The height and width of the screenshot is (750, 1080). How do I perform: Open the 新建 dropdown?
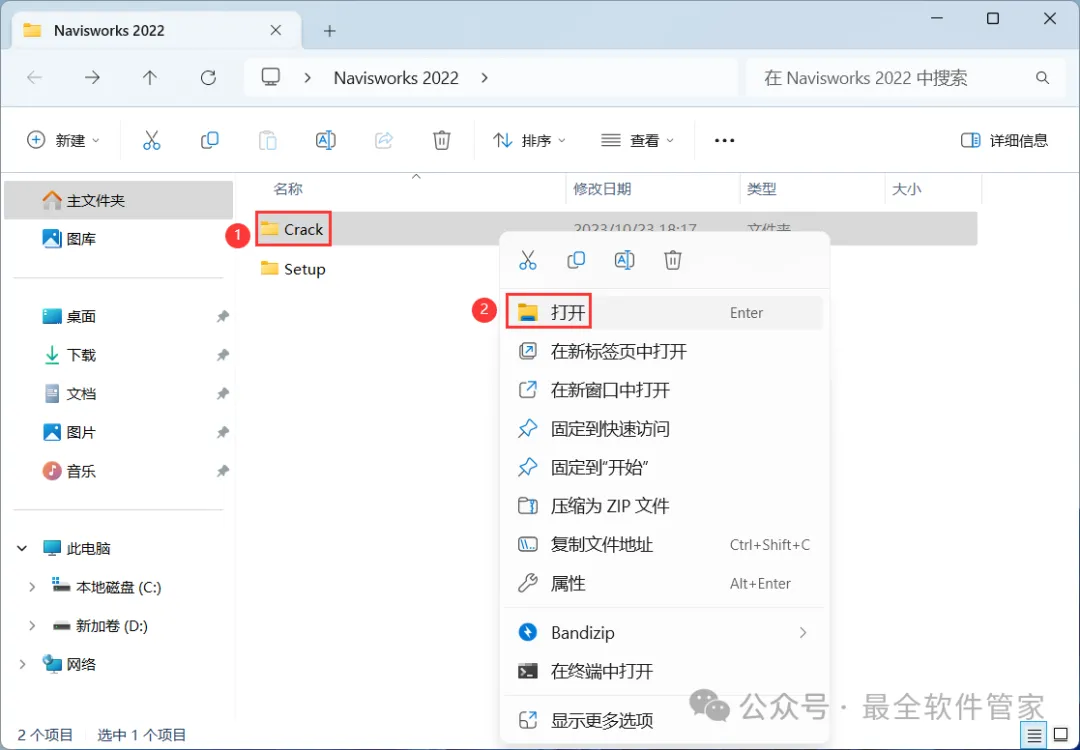point(63,140)
